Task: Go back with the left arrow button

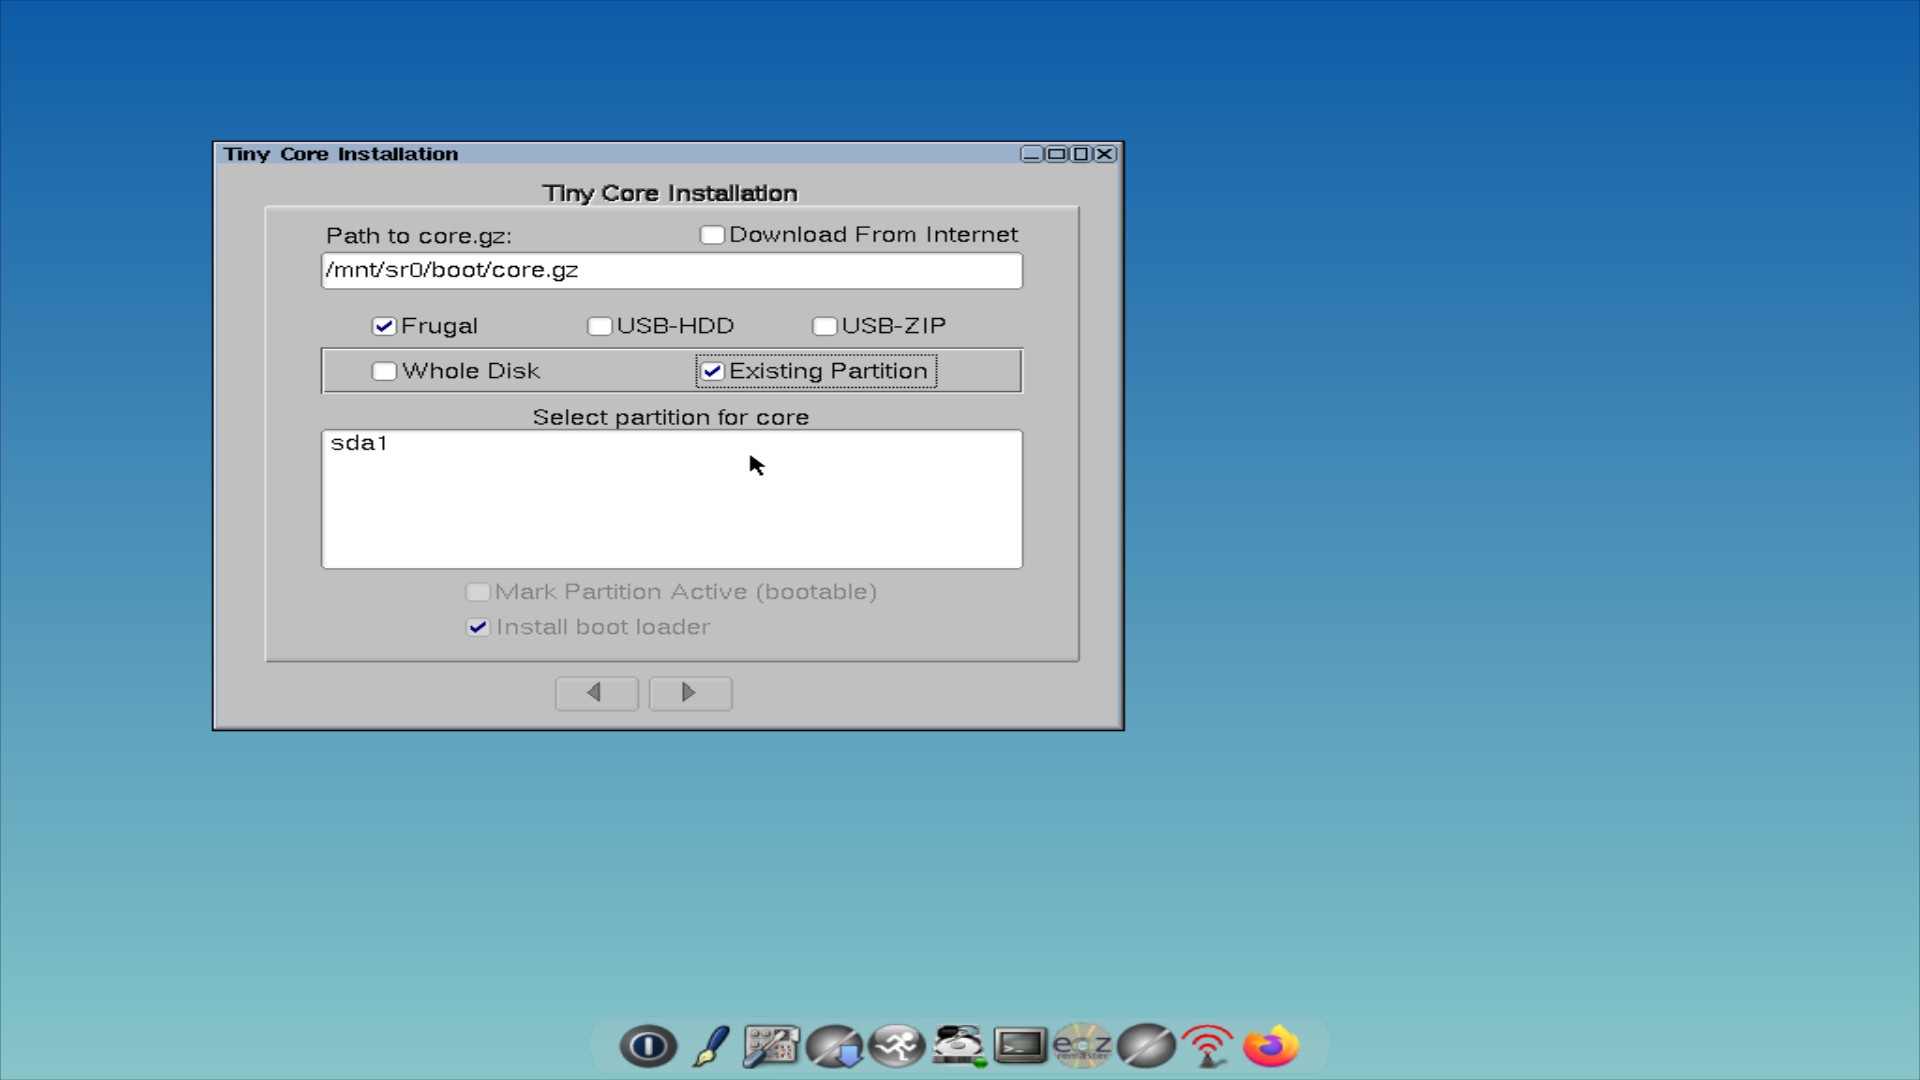Action: click(x=596, y=693)
